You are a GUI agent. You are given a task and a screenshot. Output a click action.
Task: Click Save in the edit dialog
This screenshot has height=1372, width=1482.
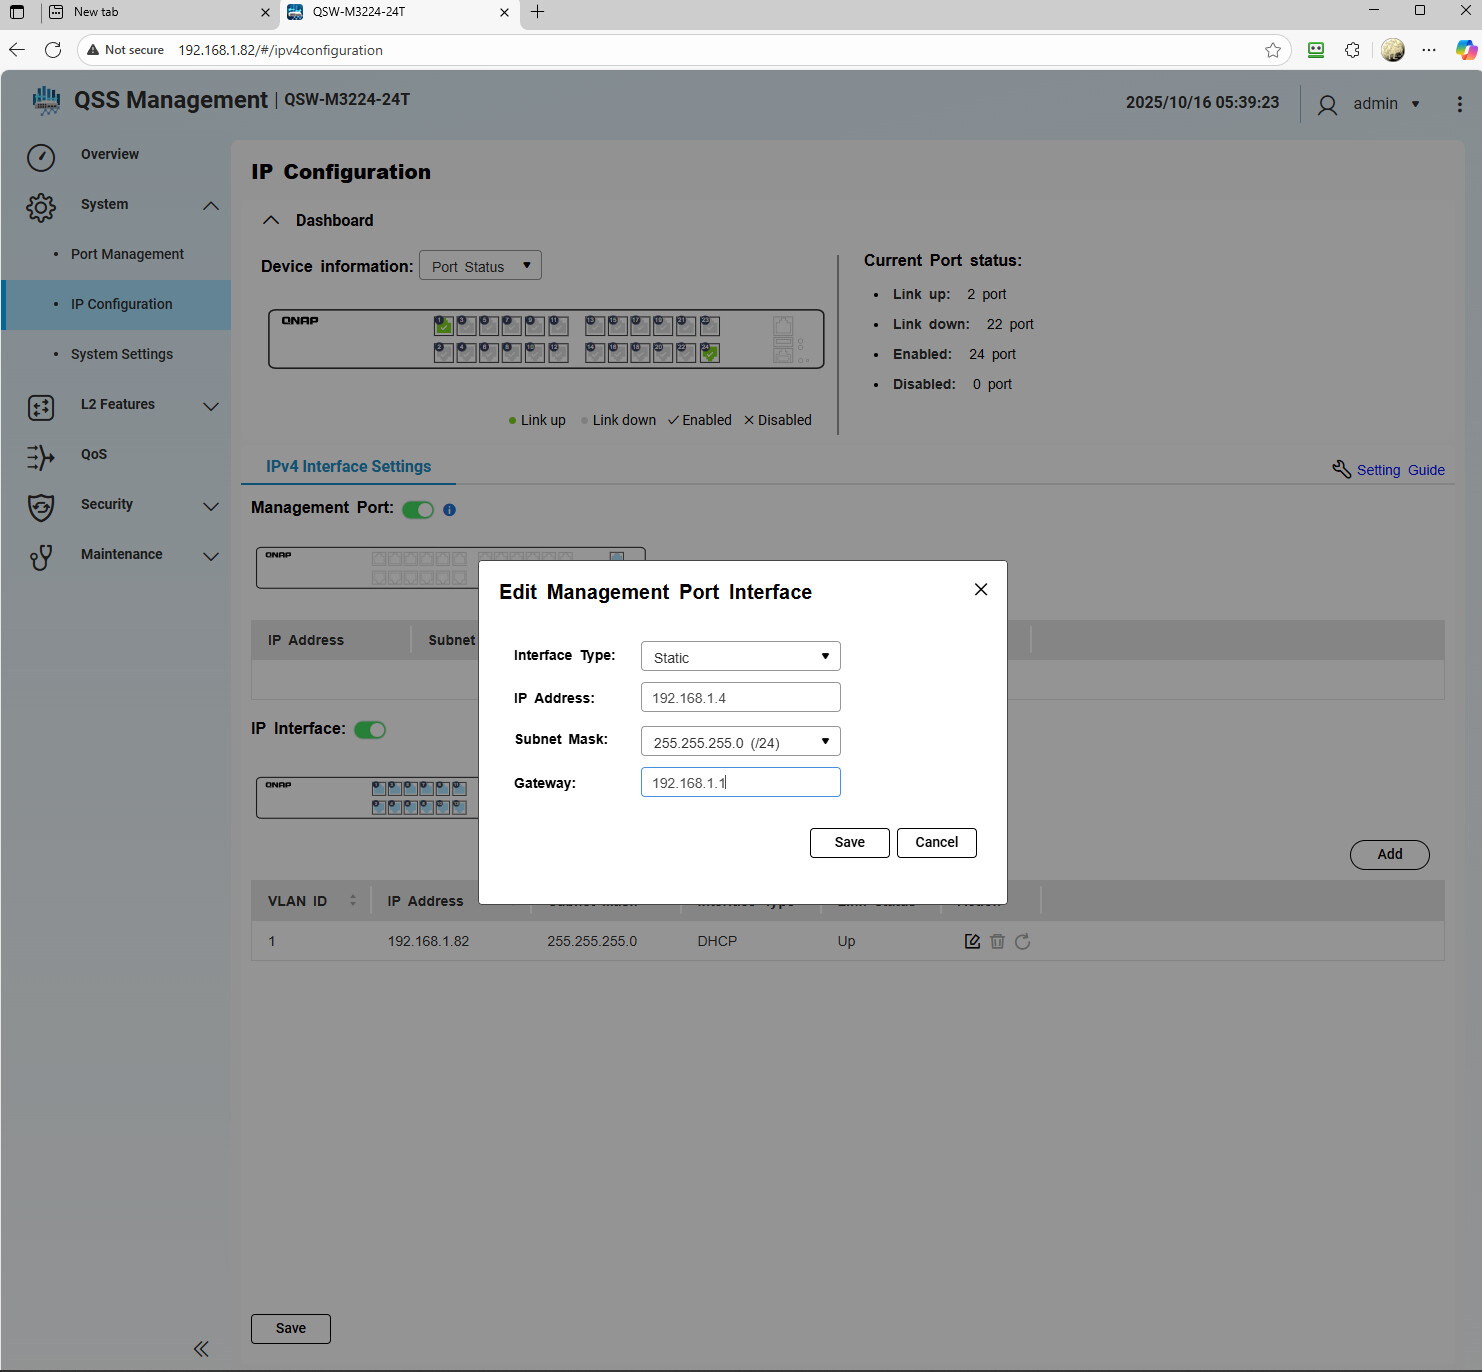849,842
